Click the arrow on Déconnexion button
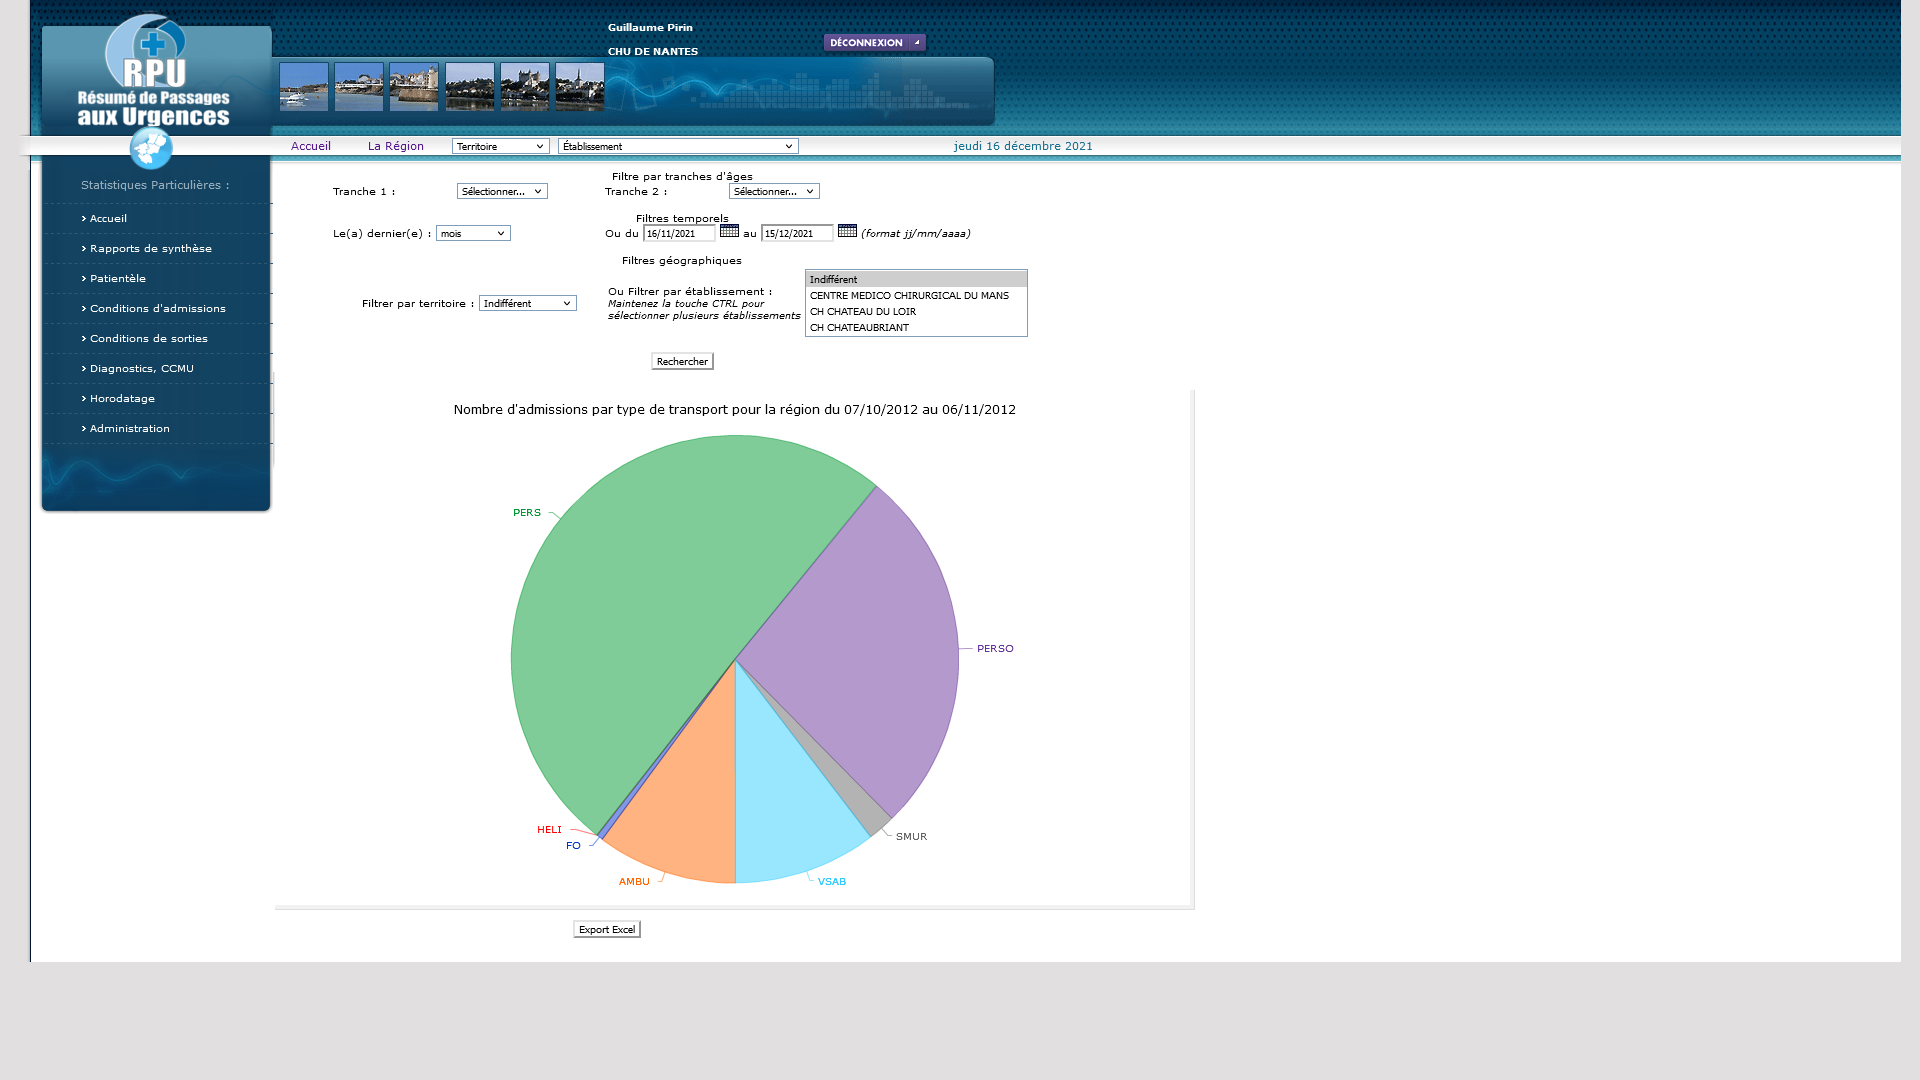This screenshot has width=1920, height=1080. (x=917, y=42)
